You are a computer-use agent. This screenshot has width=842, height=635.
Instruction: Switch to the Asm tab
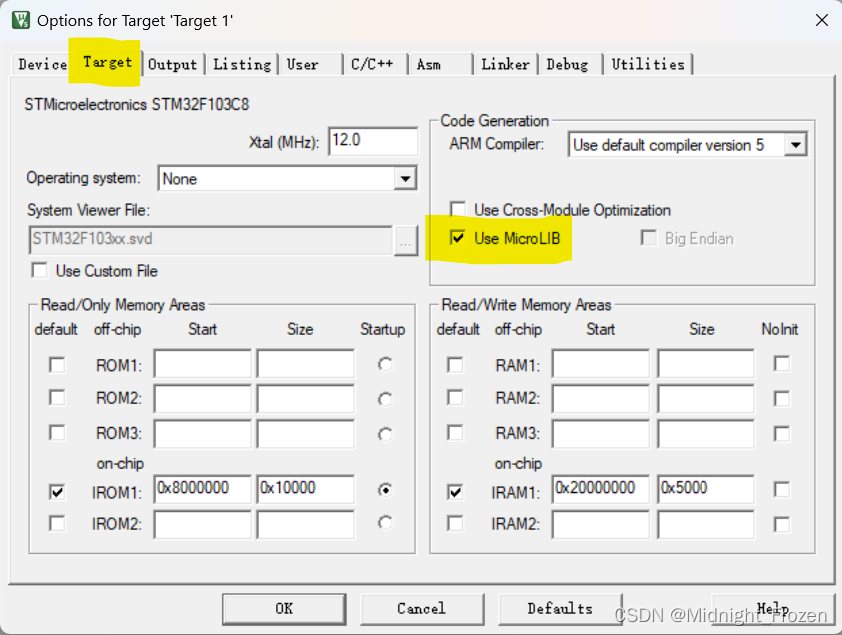click(x=440, y=64)
